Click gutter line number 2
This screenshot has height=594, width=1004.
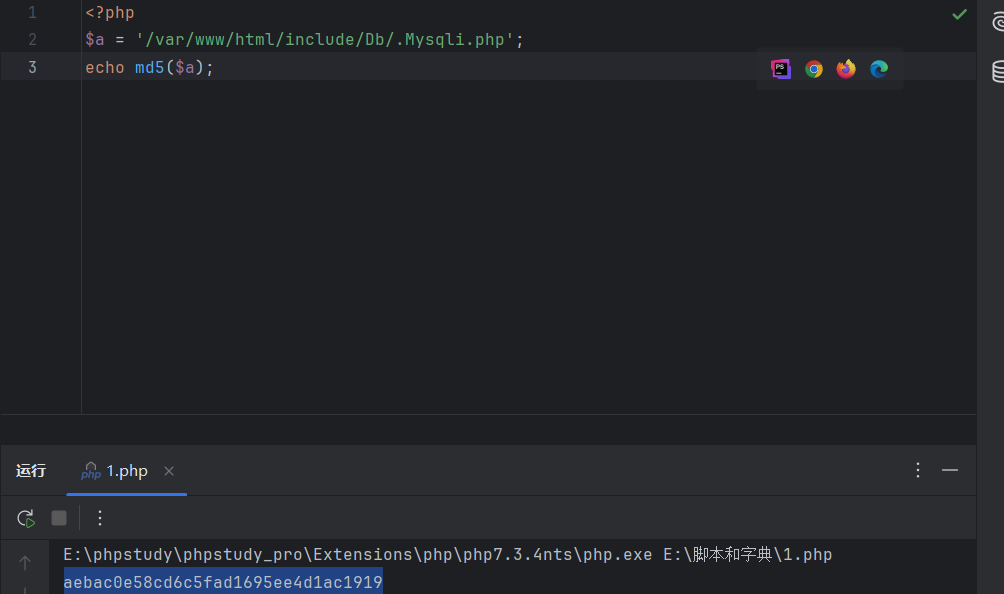[x=32, y=40]
